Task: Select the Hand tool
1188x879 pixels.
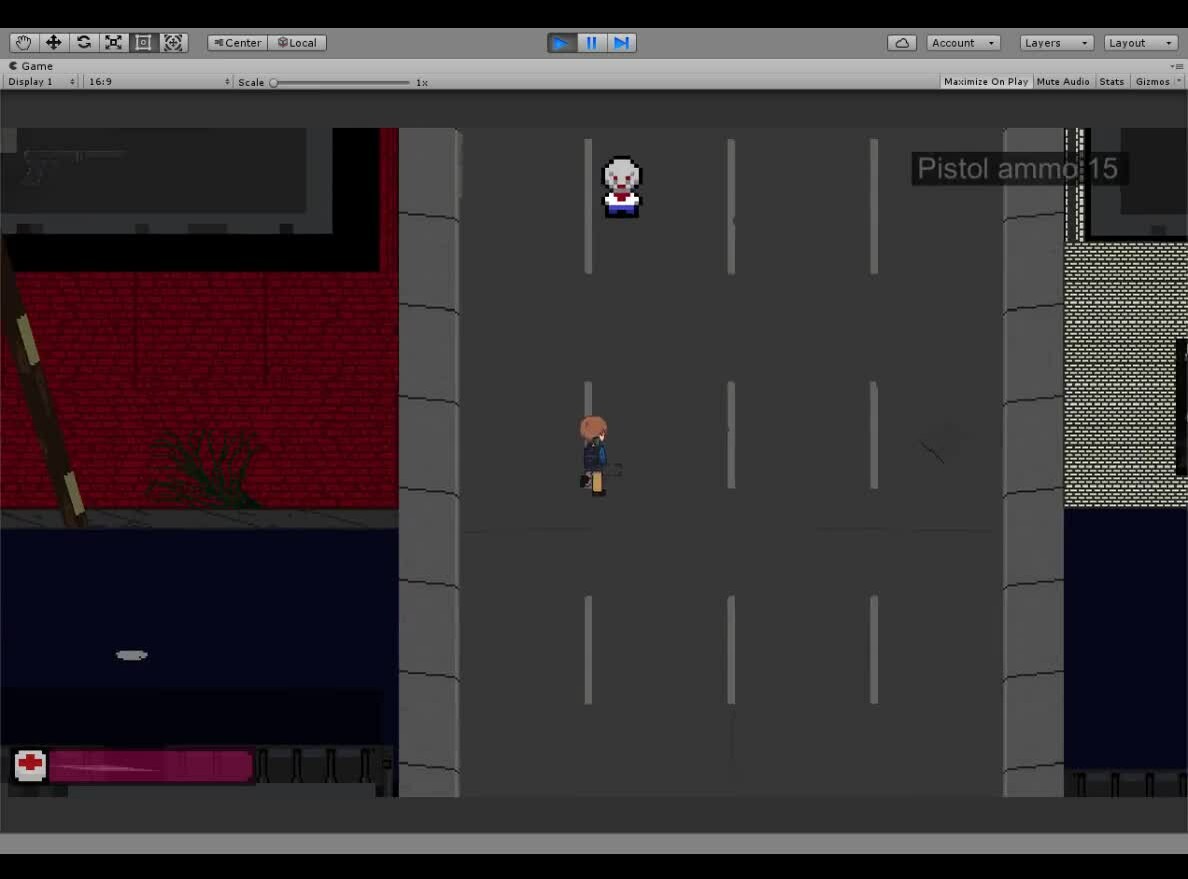Action: pyautogui.click(x=23, y=43)
